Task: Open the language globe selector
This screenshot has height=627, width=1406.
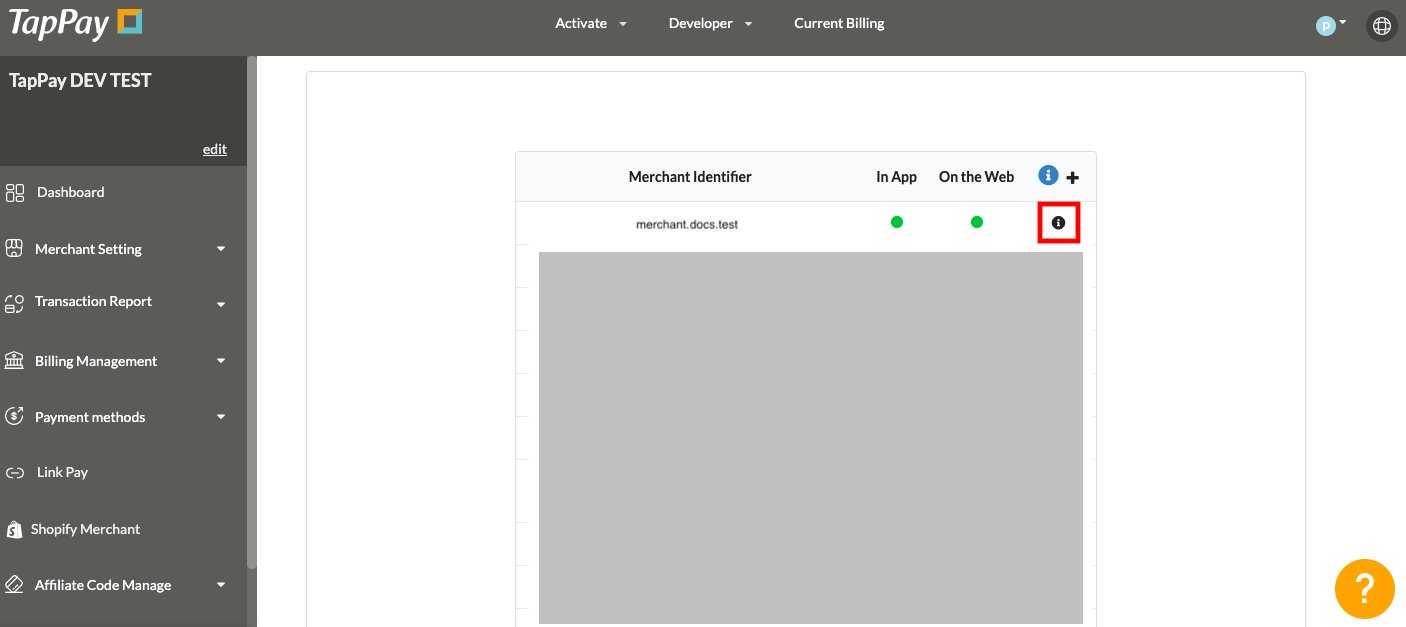Action: pos(1382,26)
